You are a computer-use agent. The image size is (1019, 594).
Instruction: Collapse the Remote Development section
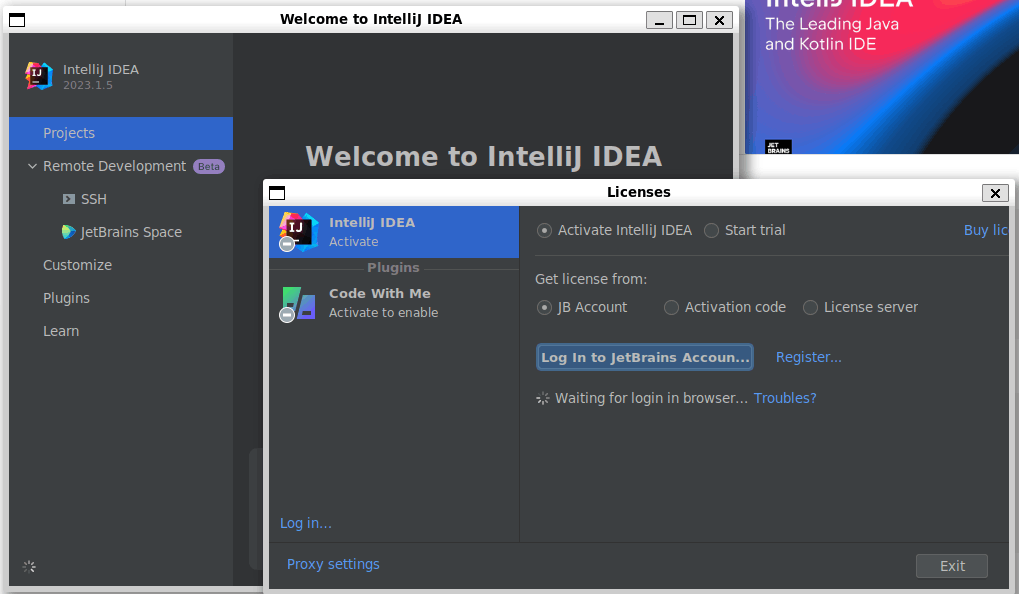coord(32,166)
